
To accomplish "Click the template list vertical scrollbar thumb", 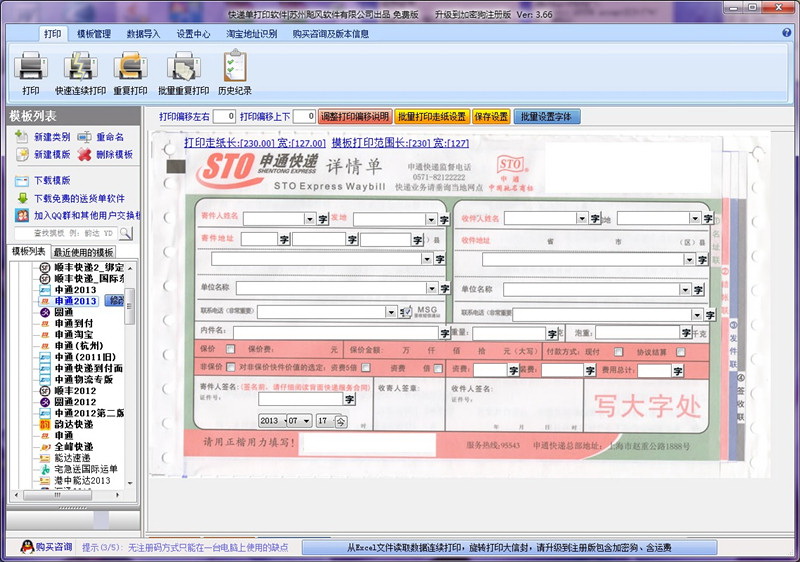I will click(129, 306).
